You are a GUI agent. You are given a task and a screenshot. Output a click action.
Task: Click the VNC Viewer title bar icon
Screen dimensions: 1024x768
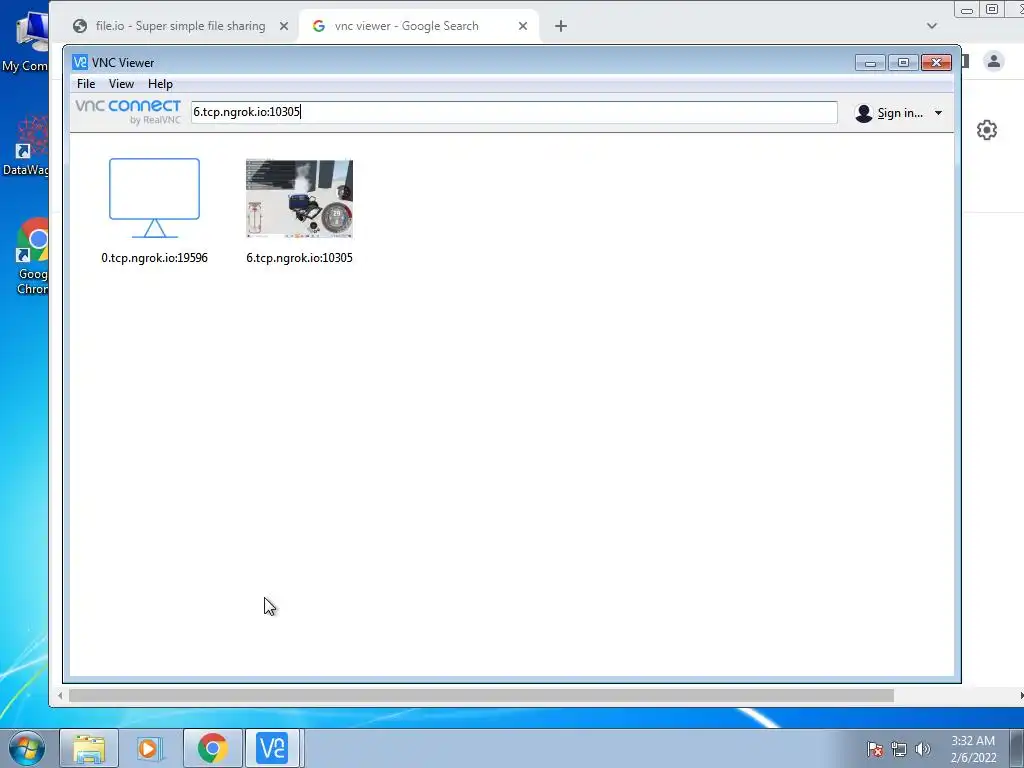pyautogui.click(x=80, y=62)
